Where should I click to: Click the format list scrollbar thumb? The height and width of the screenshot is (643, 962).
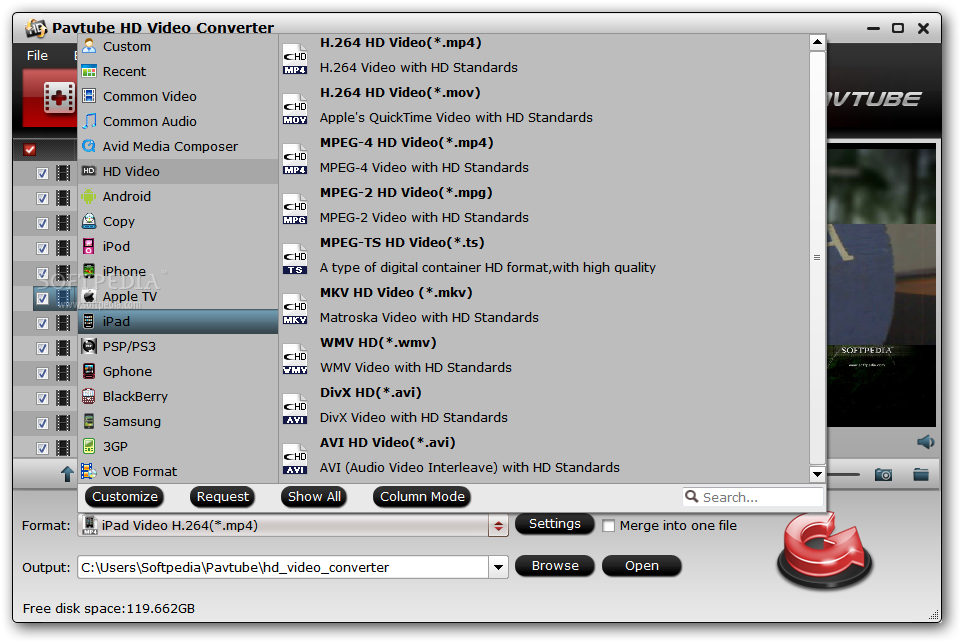click(x=817, y=258)
